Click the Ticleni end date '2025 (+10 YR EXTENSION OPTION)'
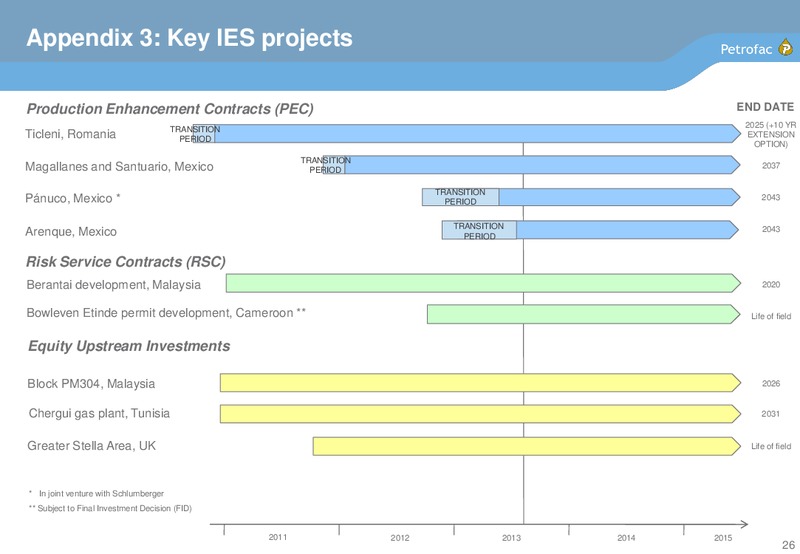Screen dimensions: 800x554 point(770,135)
